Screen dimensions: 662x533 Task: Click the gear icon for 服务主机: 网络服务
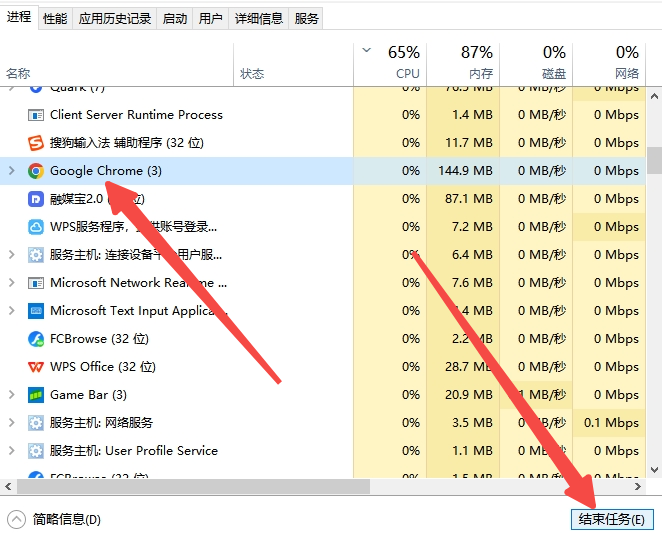[x=36, y=423]
